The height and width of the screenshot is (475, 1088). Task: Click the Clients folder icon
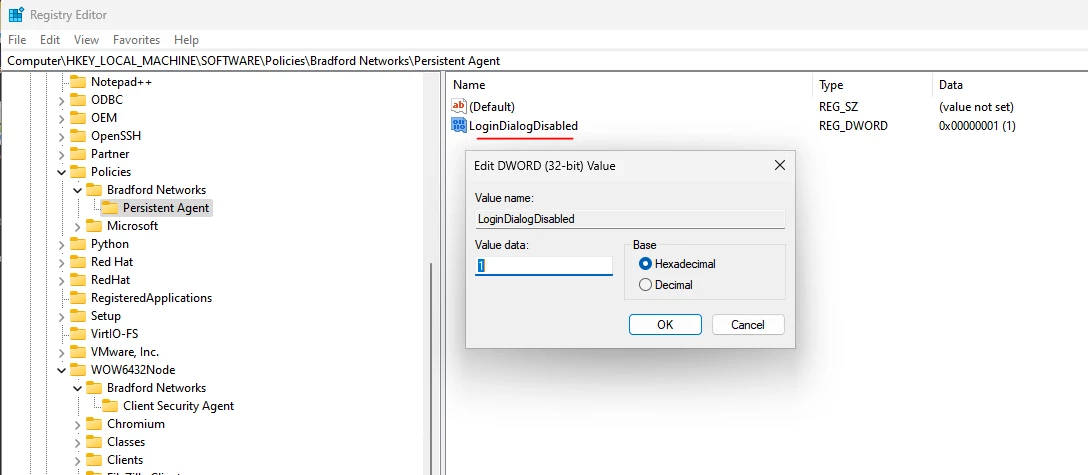tap(94, 460)
